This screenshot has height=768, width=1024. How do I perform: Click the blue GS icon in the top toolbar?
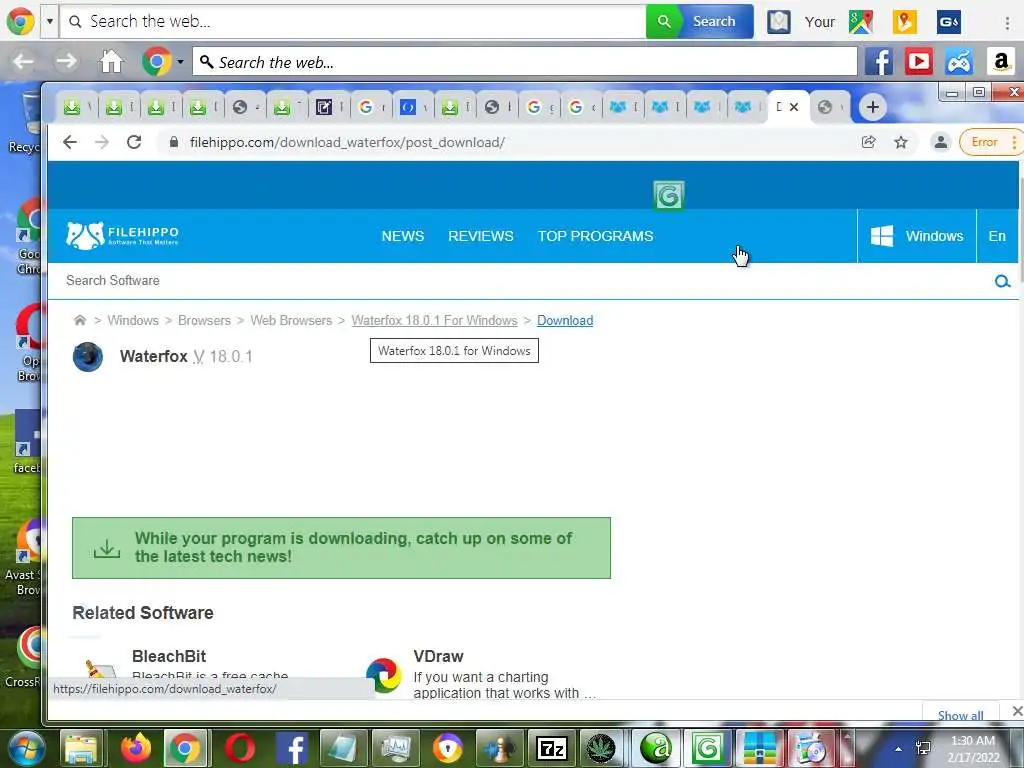[948, 22]
